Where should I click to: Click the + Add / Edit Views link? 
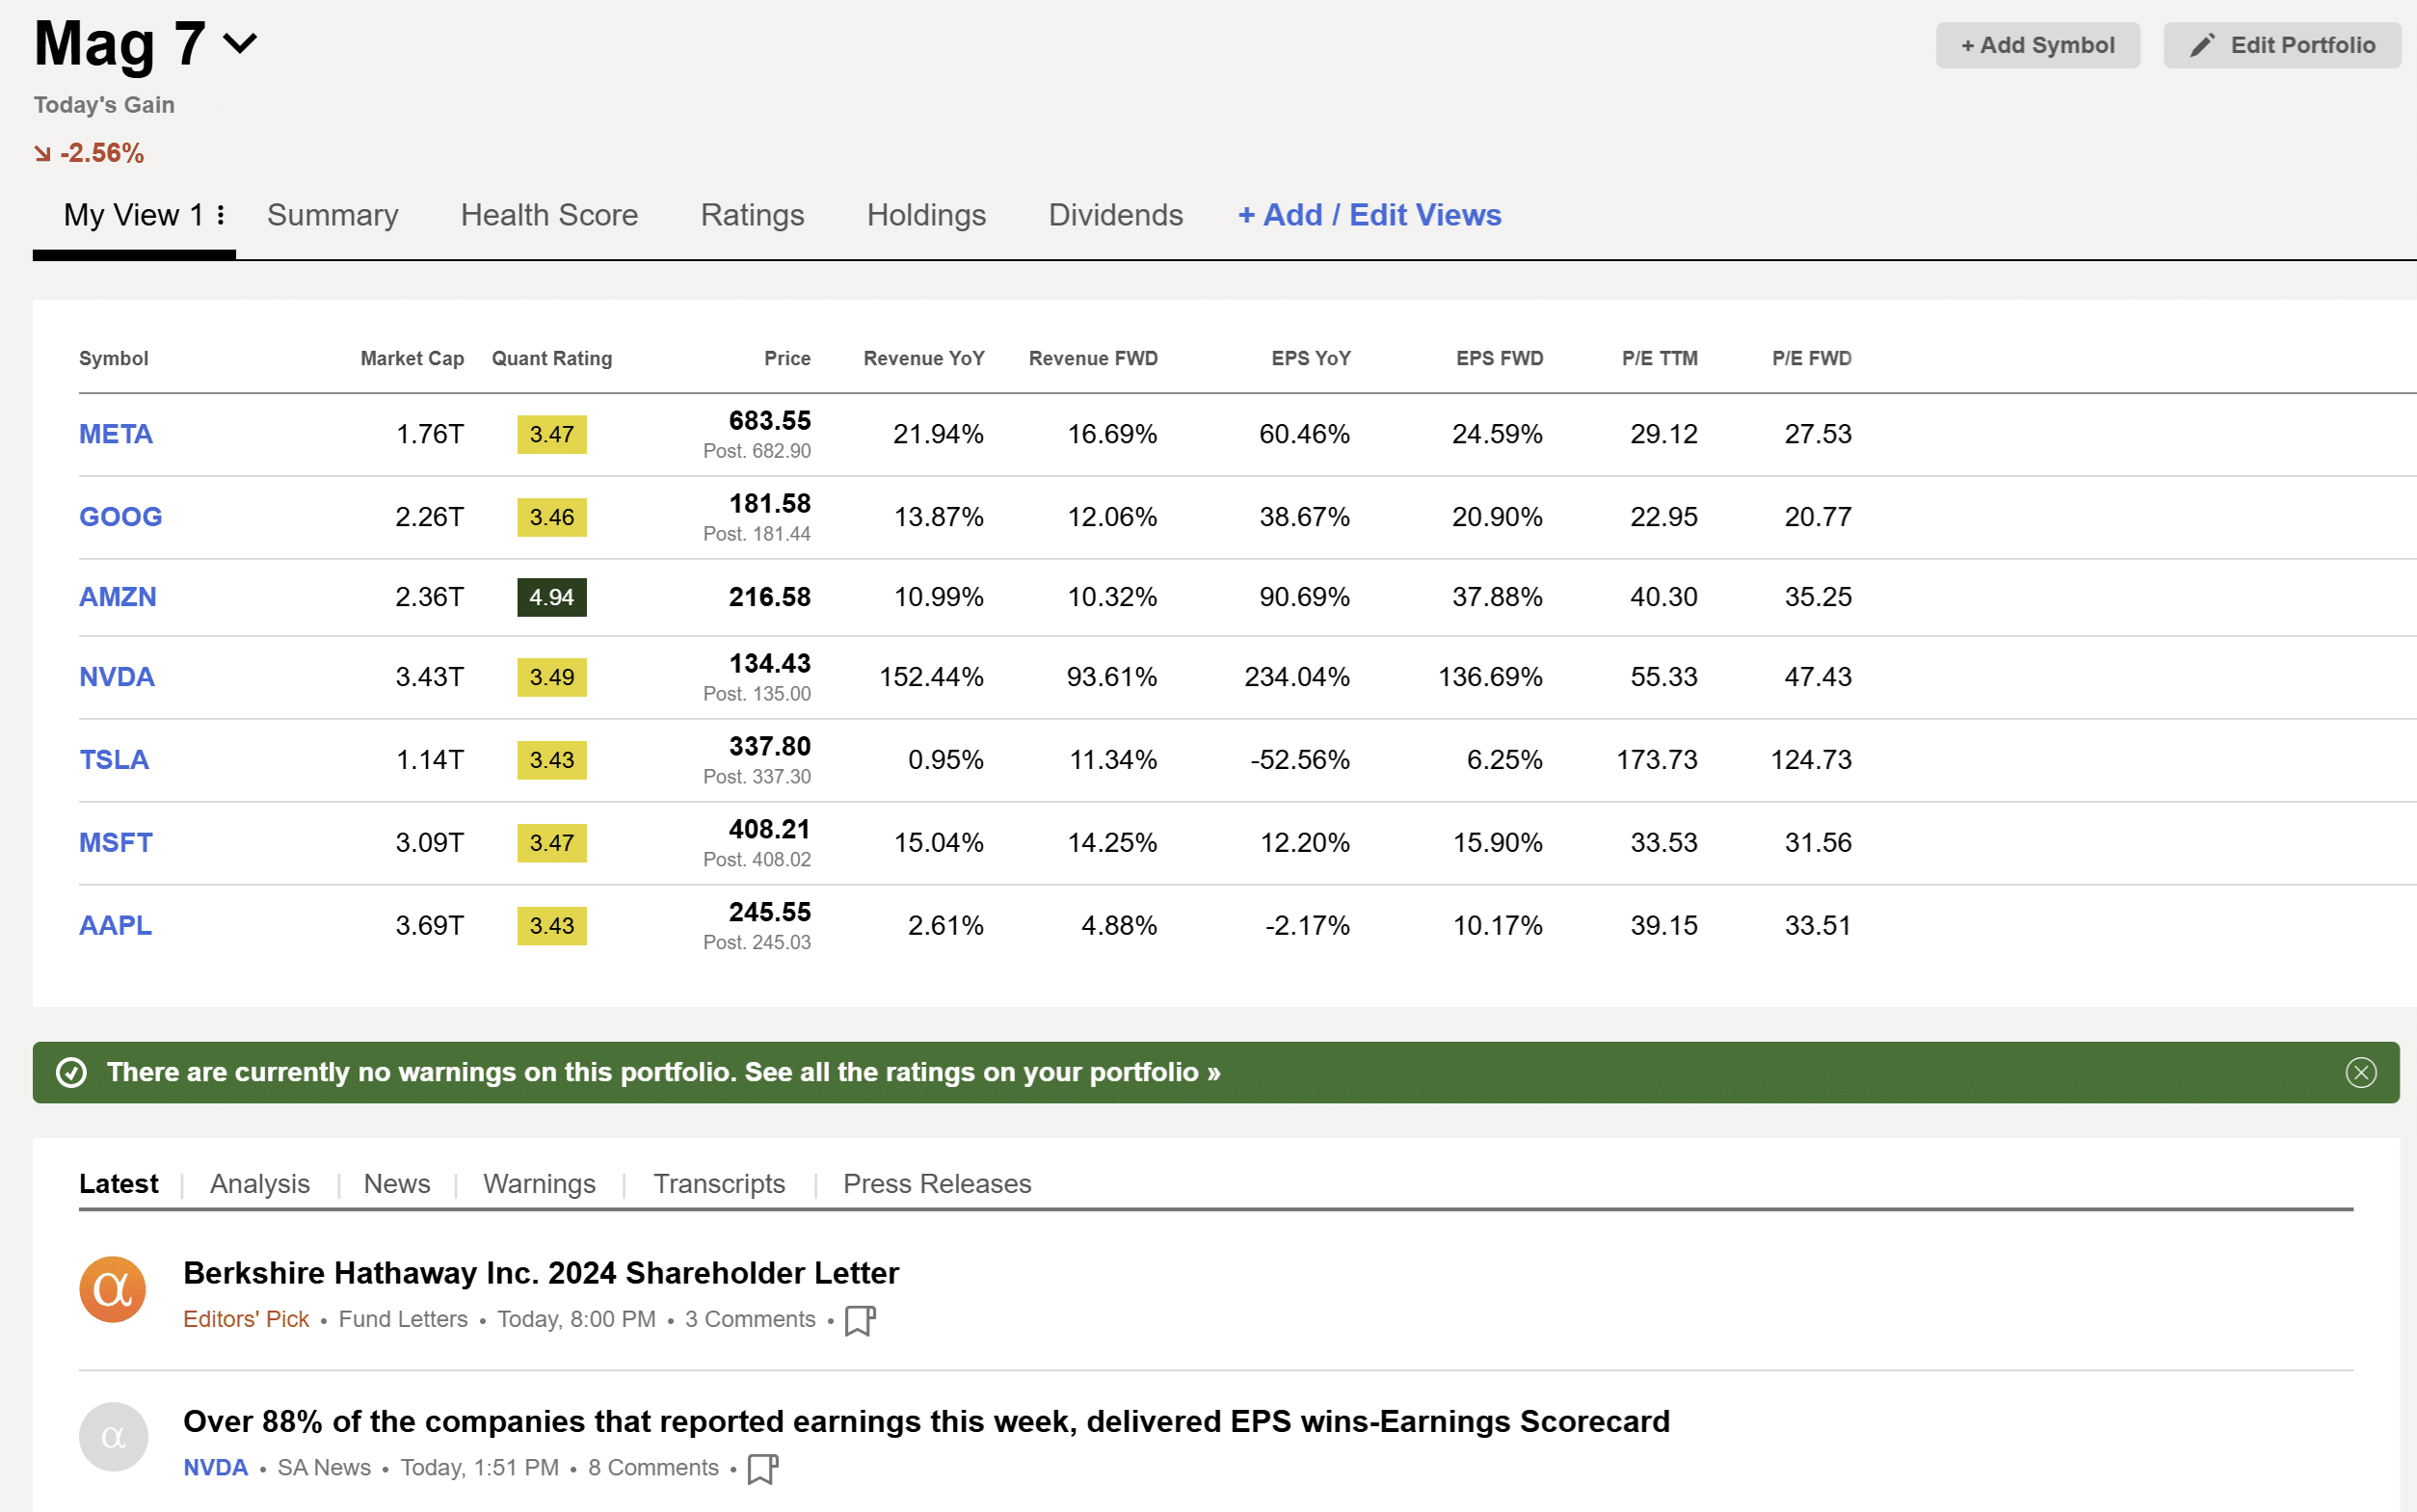(1369, 214)
